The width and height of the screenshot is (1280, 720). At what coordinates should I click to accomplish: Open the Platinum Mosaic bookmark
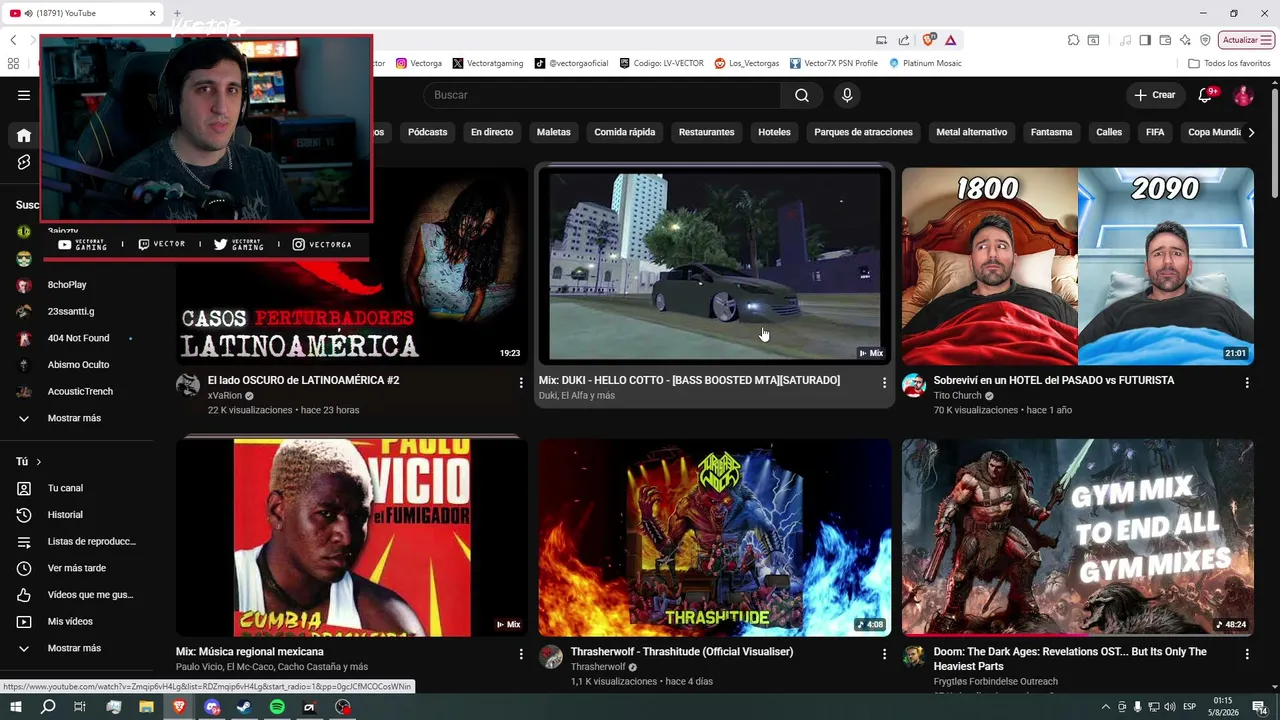[925, 63]
